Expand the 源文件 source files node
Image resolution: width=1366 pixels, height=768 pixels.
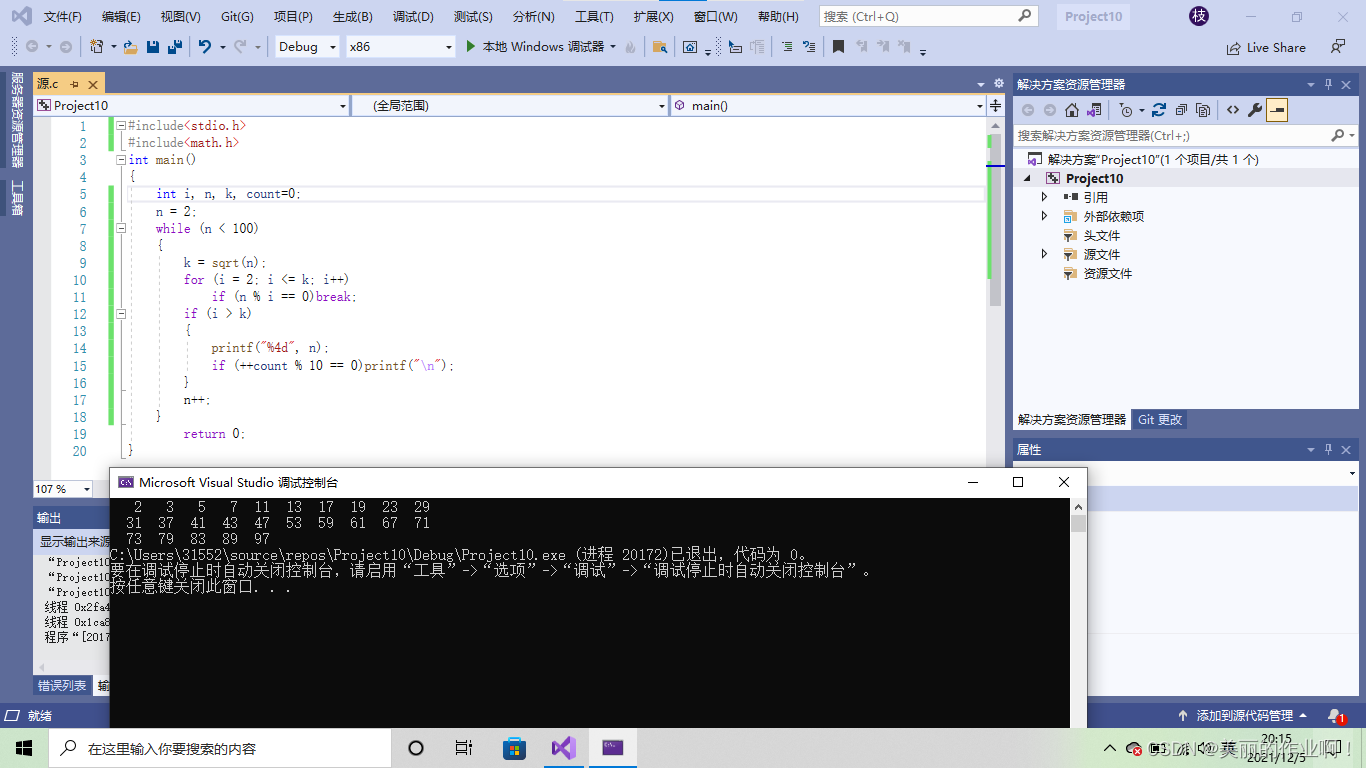click(x=1045, y=254)
